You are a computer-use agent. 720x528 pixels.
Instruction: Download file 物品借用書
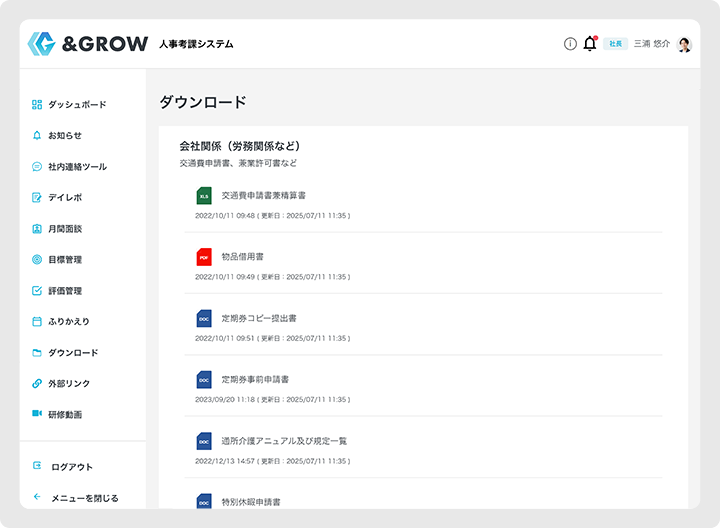click(x=242, y=257)
